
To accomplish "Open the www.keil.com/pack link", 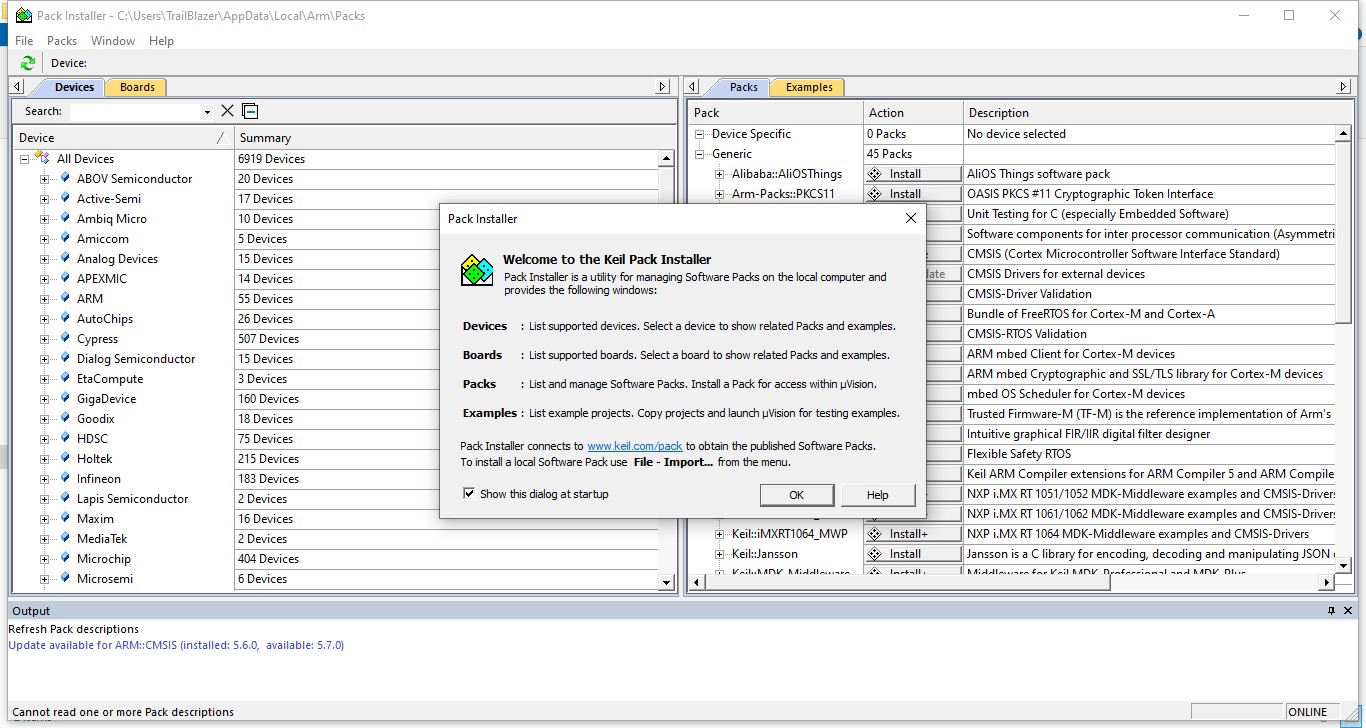I will (634, 446).
